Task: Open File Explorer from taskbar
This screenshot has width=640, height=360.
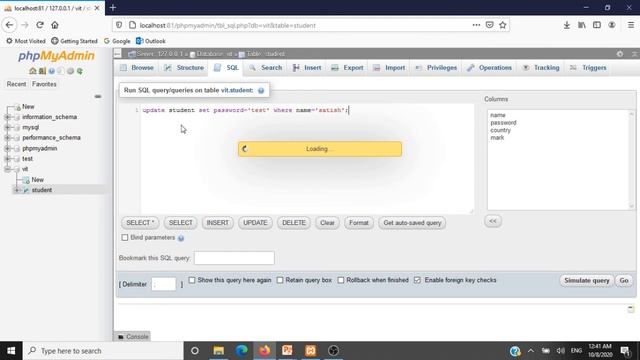Action: coord(218,351)
